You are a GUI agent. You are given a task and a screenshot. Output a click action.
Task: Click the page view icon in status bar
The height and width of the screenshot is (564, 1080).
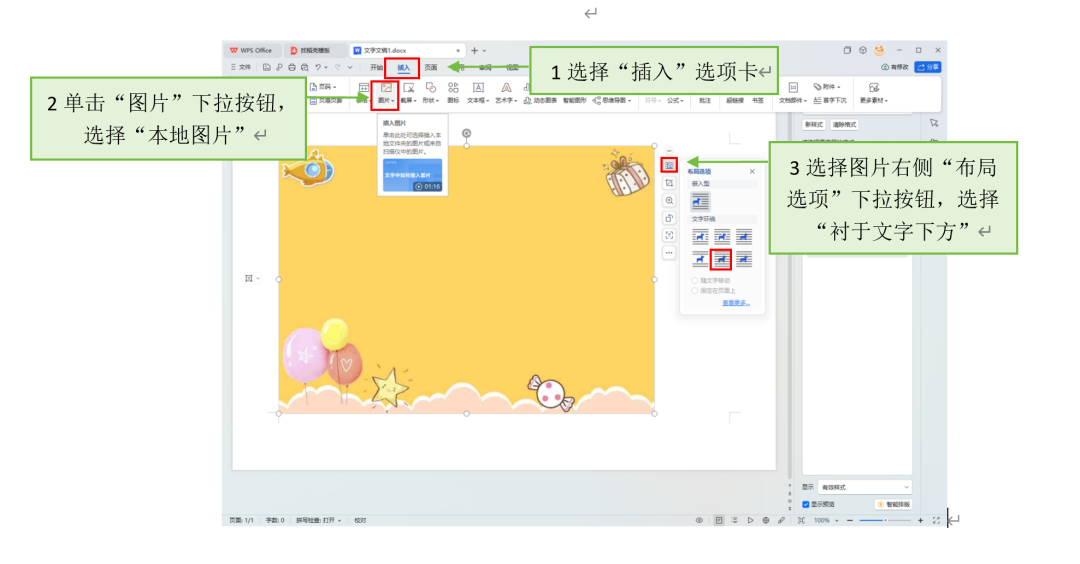(718, 520)
